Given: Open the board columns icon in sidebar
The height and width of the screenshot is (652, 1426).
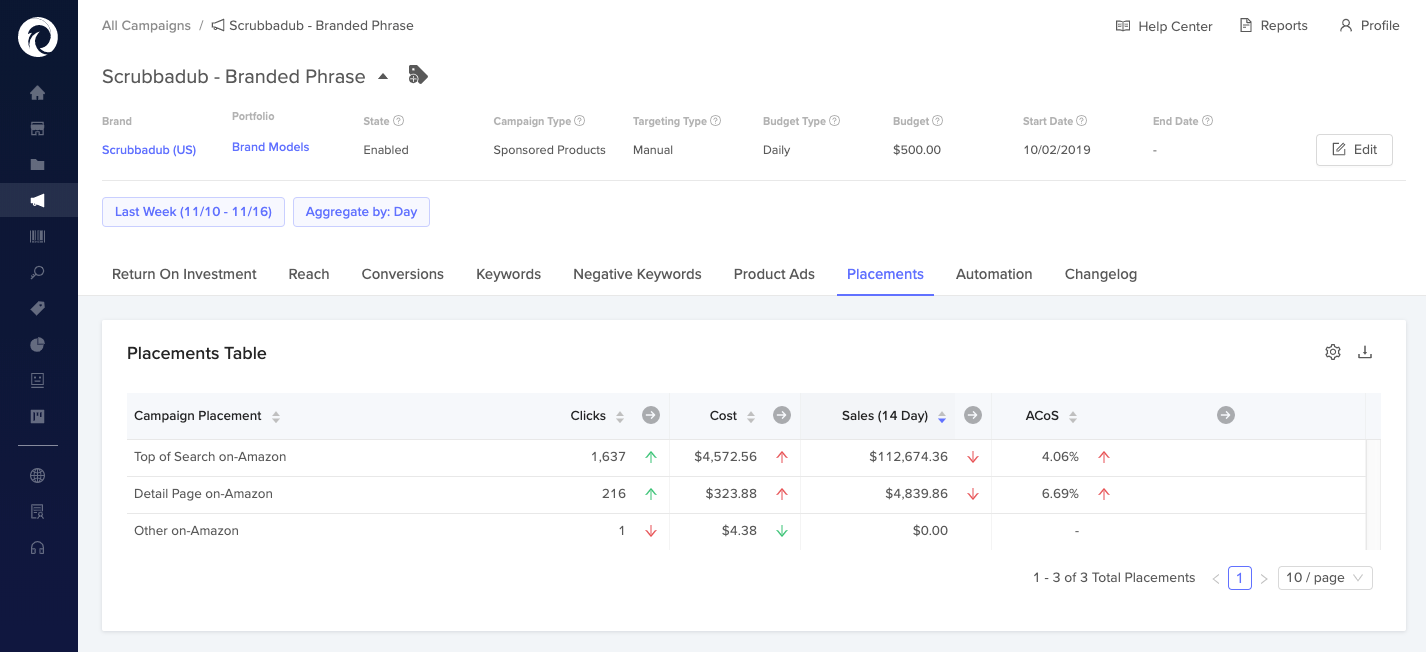Looking at the screenshot, I should pos(38,417).
